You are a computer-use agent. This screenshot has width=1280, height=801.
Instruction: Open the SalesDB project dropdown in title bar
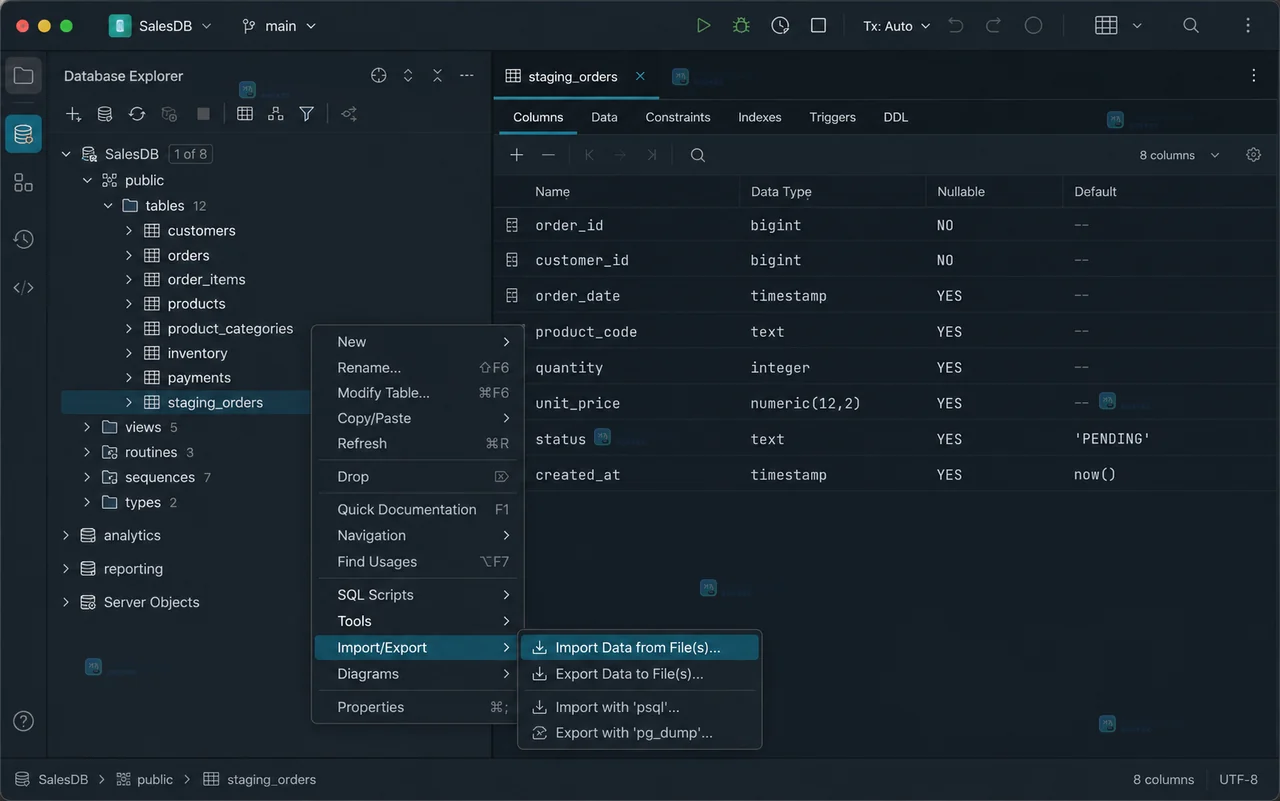161,26
